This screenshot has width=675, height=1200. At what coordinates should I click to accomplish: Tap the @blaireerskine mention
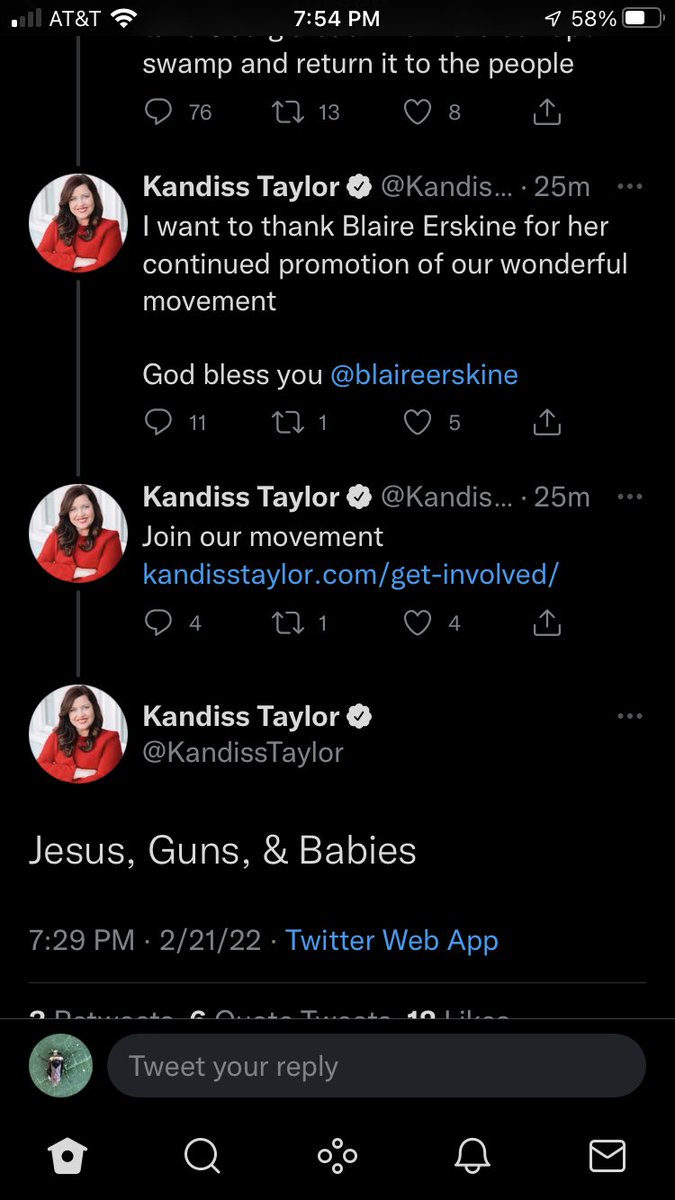pyautogui.click(x=424, y=375)
